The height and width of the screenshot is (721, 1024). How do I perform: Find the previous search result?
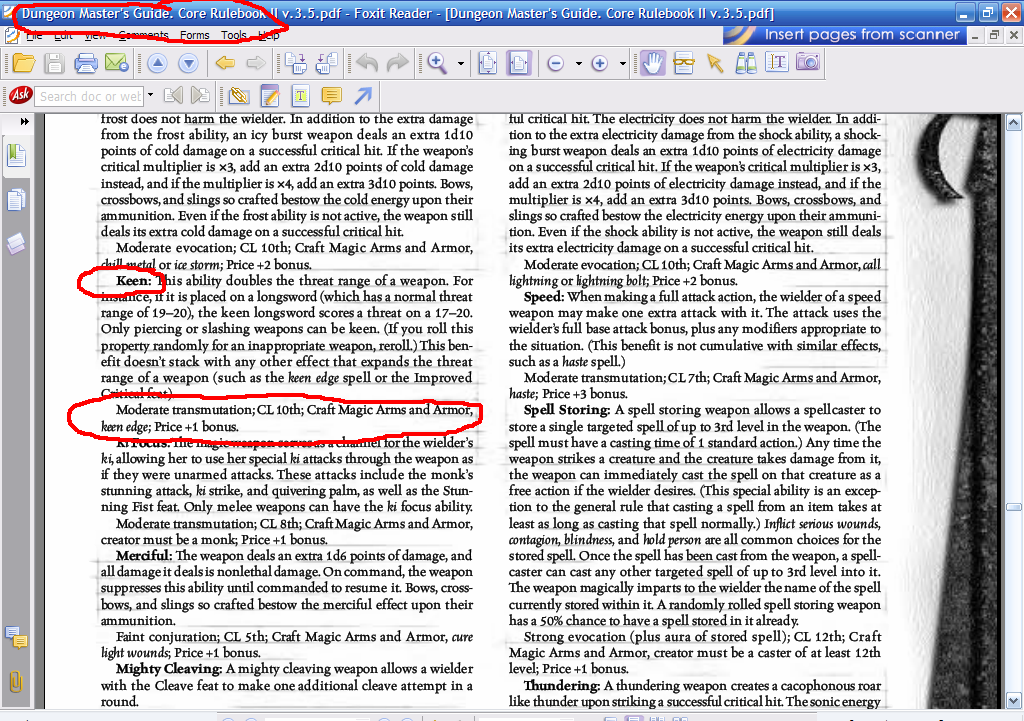click(173, 96)
